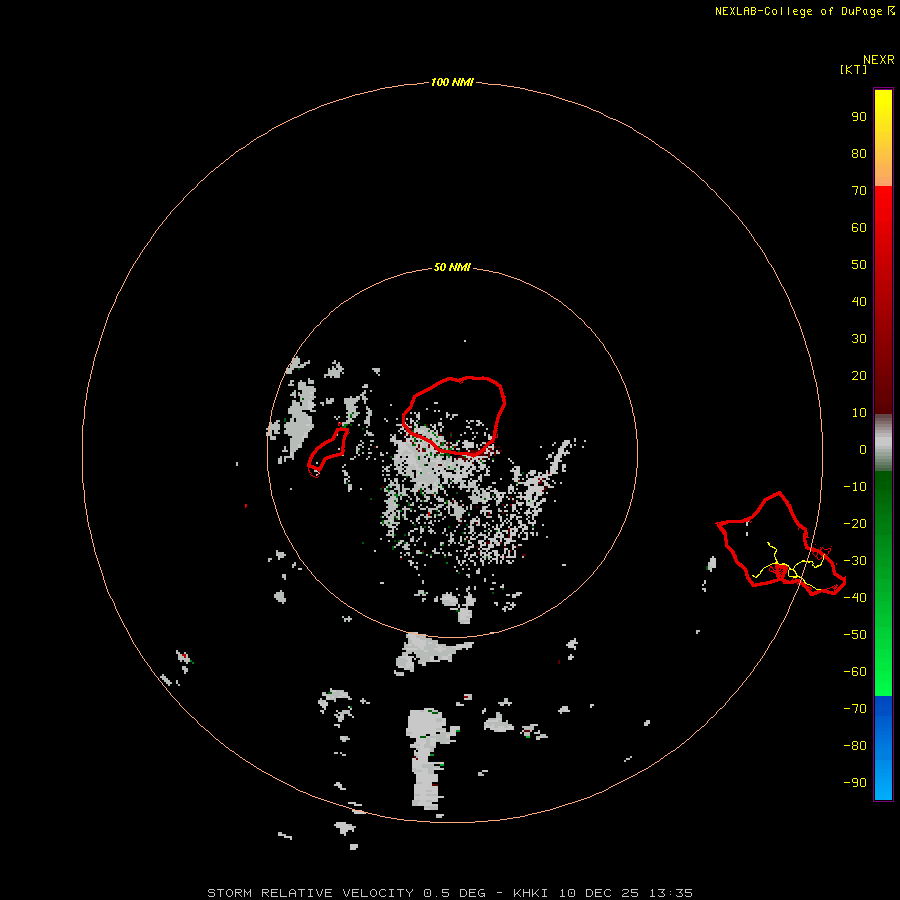The width and height of the screenshot is (900, 900).
Task: Click the -60 value on velocity scale
Action: (855, 672)
